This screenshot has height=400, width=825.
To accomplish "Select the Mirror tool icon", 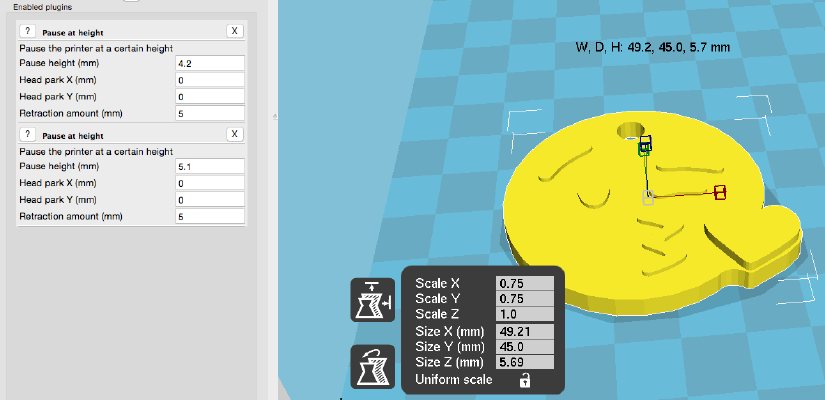I will click(373, 367).
